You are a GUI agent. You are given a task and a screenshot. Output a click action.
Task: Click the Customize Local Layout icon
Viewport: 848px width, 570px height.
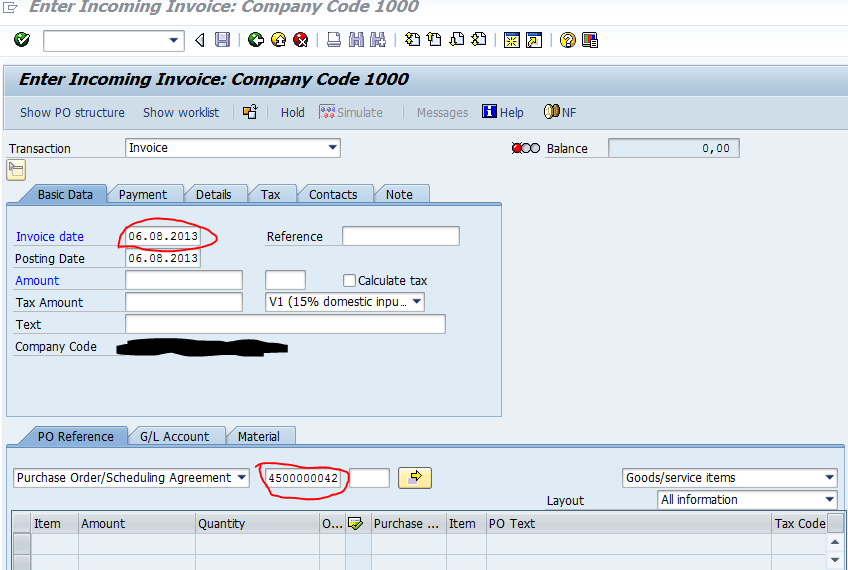[x=590, y=40]
